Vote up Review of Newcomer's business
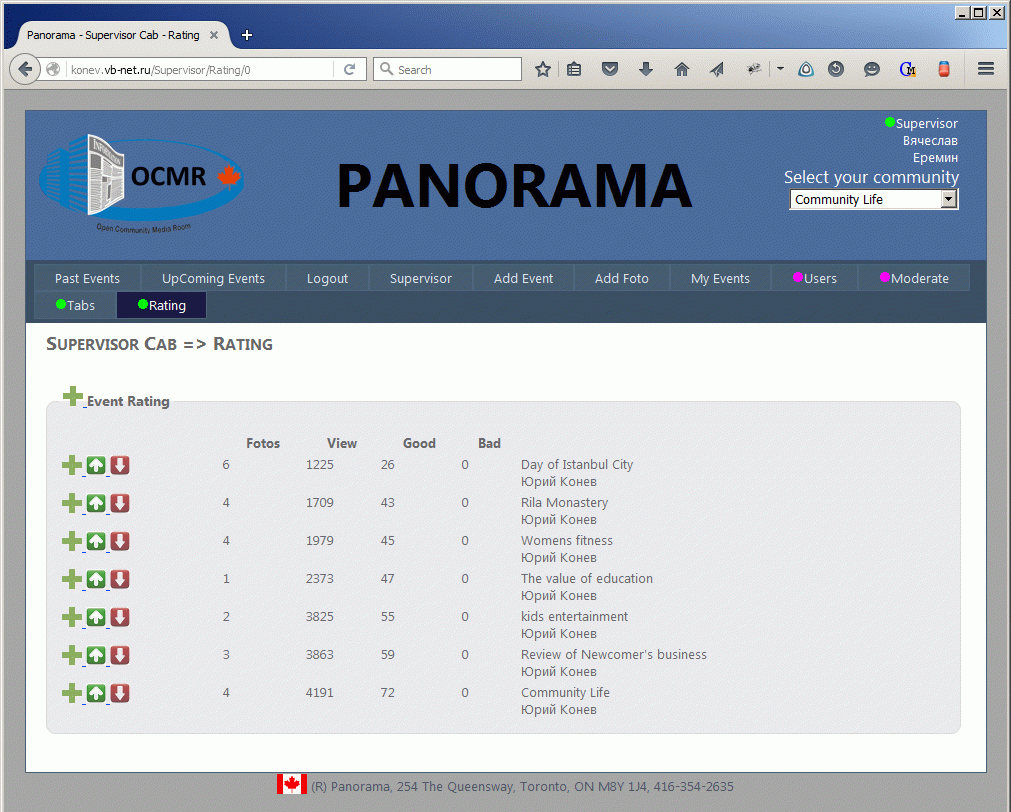Image resolution: width=1011 pixels, height=812 pixels. tap(96, 655)
